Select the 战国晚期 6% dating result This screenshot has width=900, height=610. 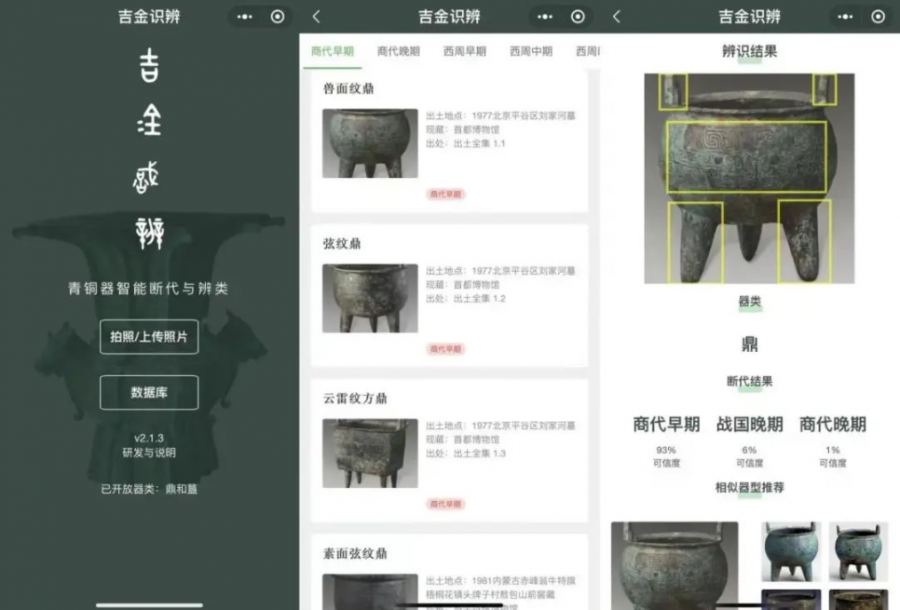750,441
